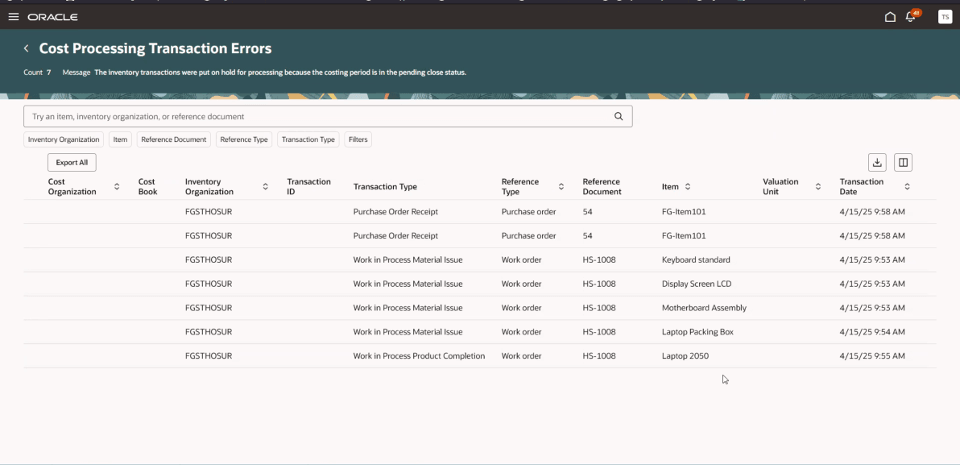Download table using the download icon
This screenshot has height=465, width=960.
pyautogui.click(x=877, y=162)
